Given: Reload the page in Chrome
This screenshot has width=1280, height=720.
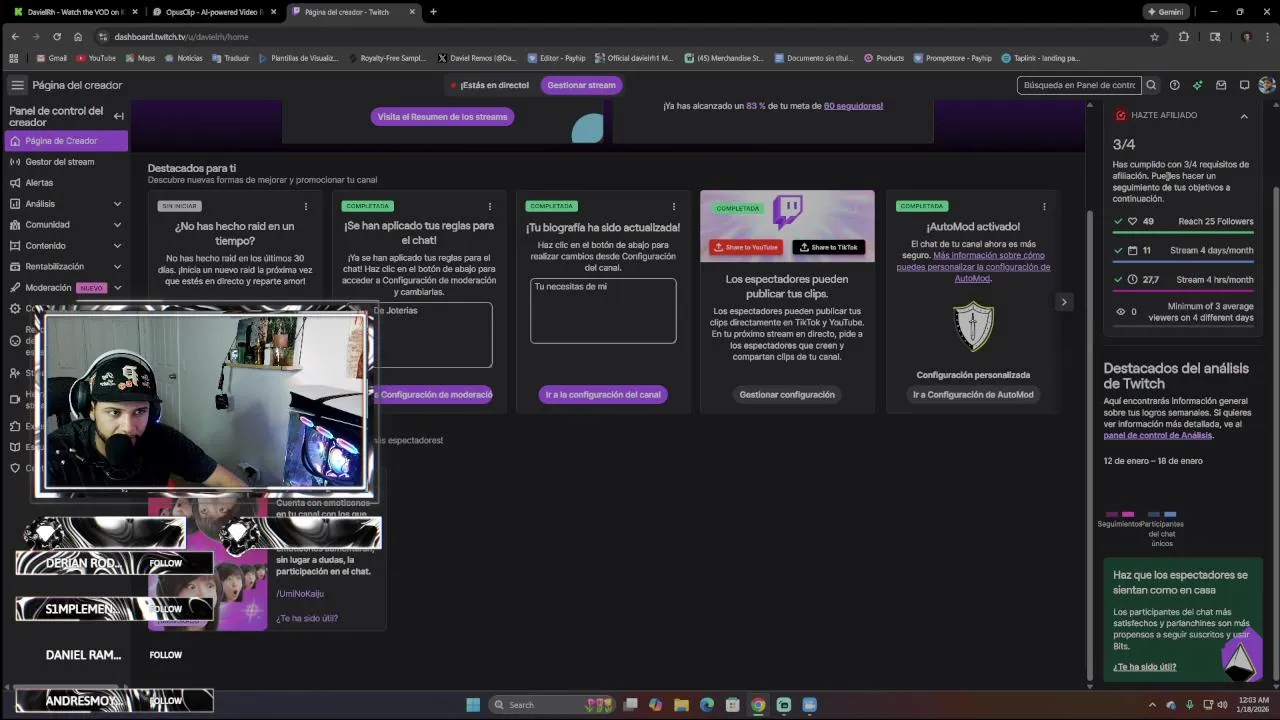Looking at the screenshot, I should tap(56, 37).
